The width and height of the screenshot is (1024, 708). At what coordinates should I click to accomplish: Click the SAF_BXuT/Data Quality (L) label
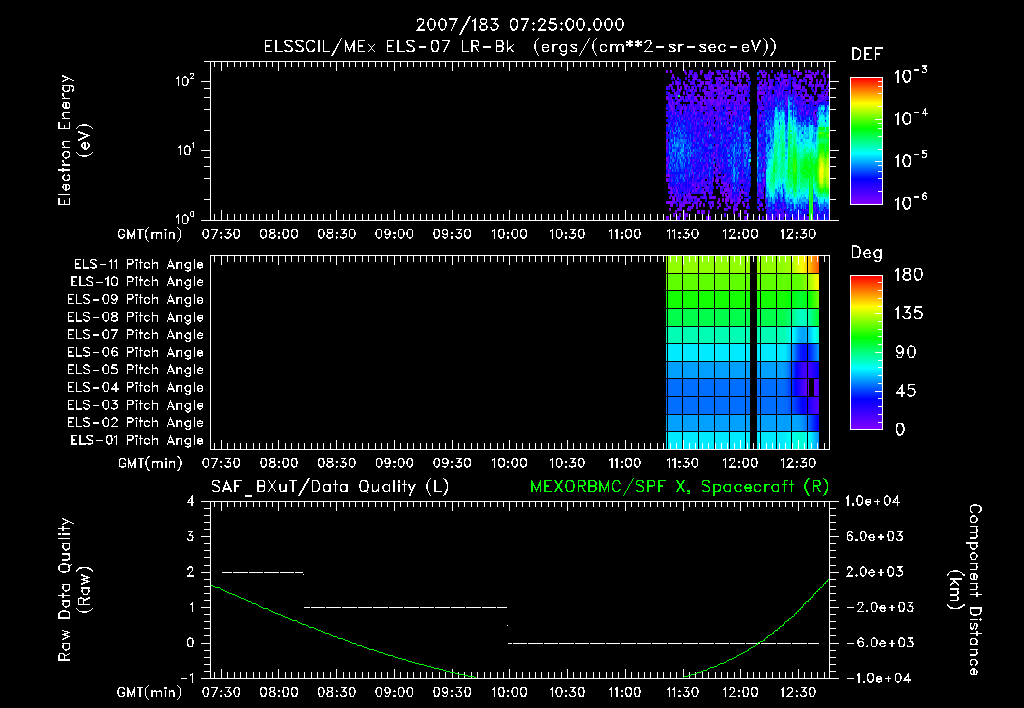coord(330,487)
